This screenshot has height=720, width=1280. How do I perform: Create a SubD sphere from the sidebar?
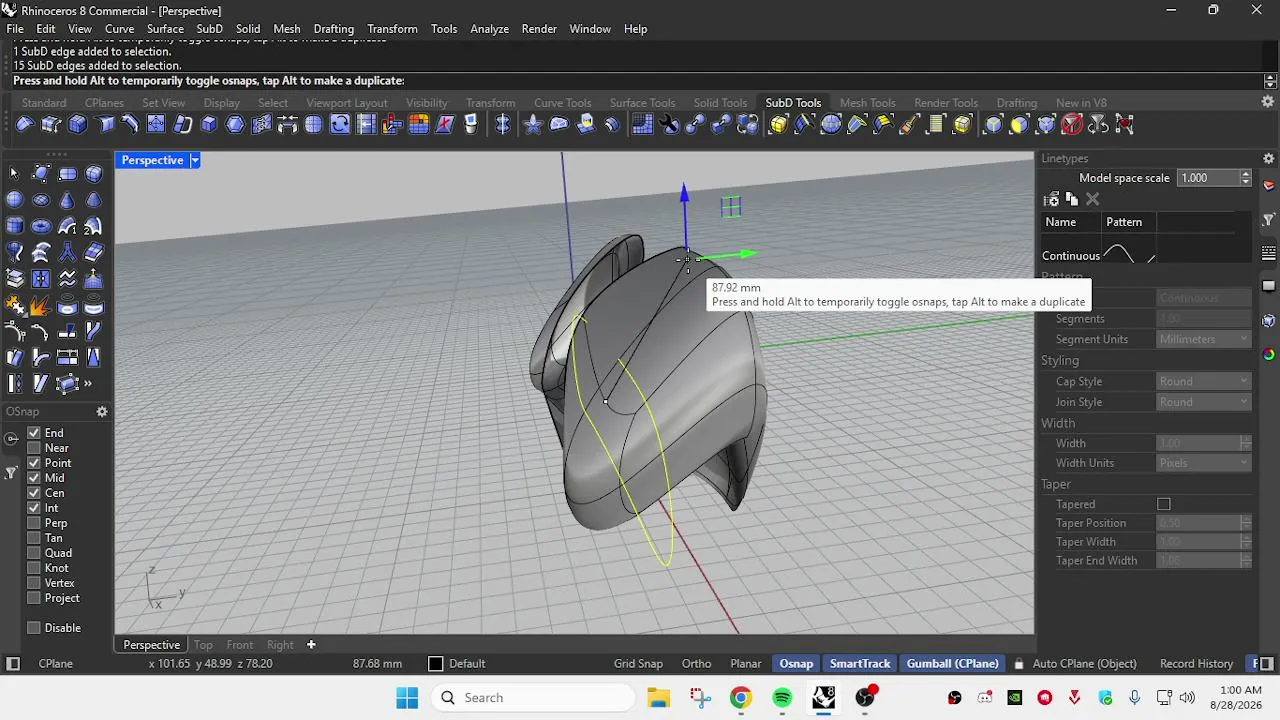[x=14, y=200]
